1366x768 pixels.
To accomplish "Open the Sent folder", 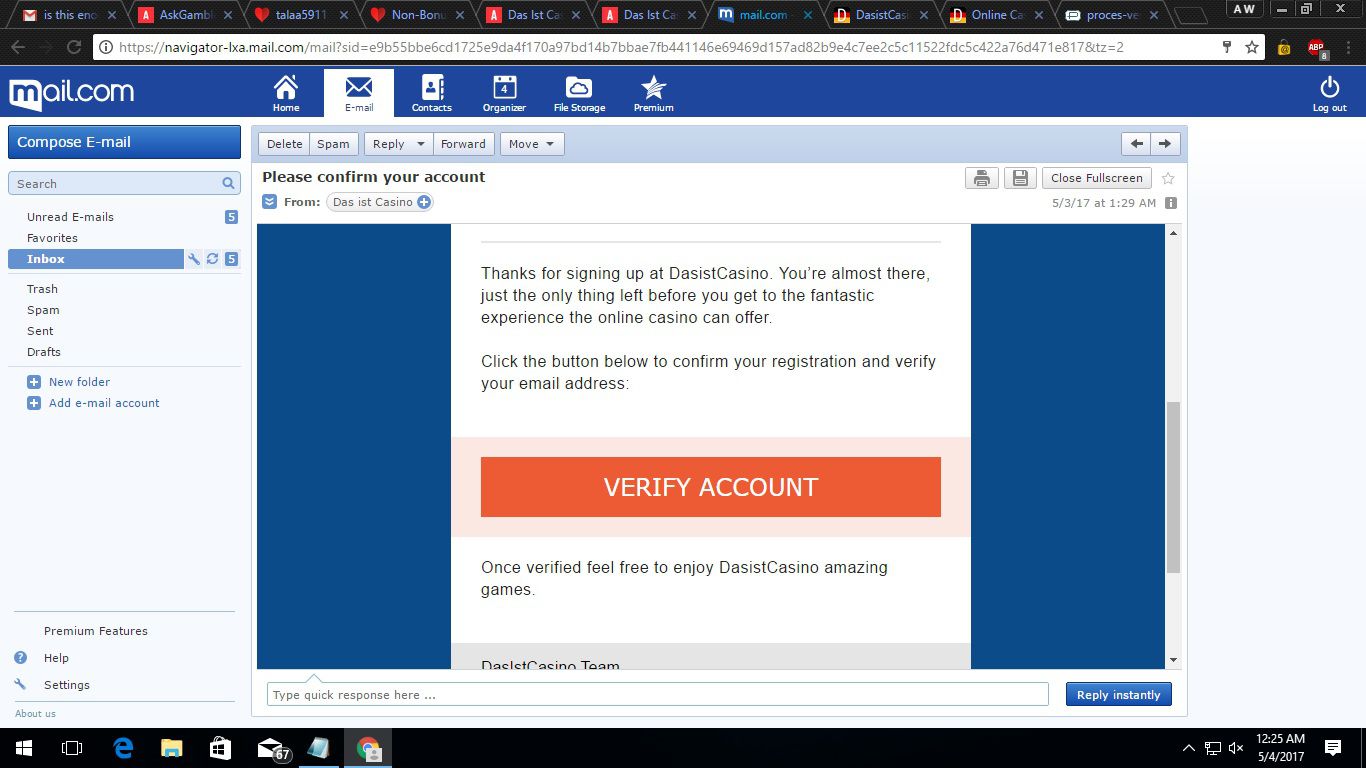I will coord(40,331).
